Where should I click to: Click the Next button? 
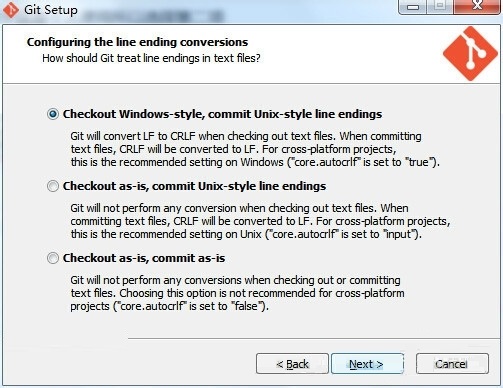pyautogui.click(x=367, y=364)
